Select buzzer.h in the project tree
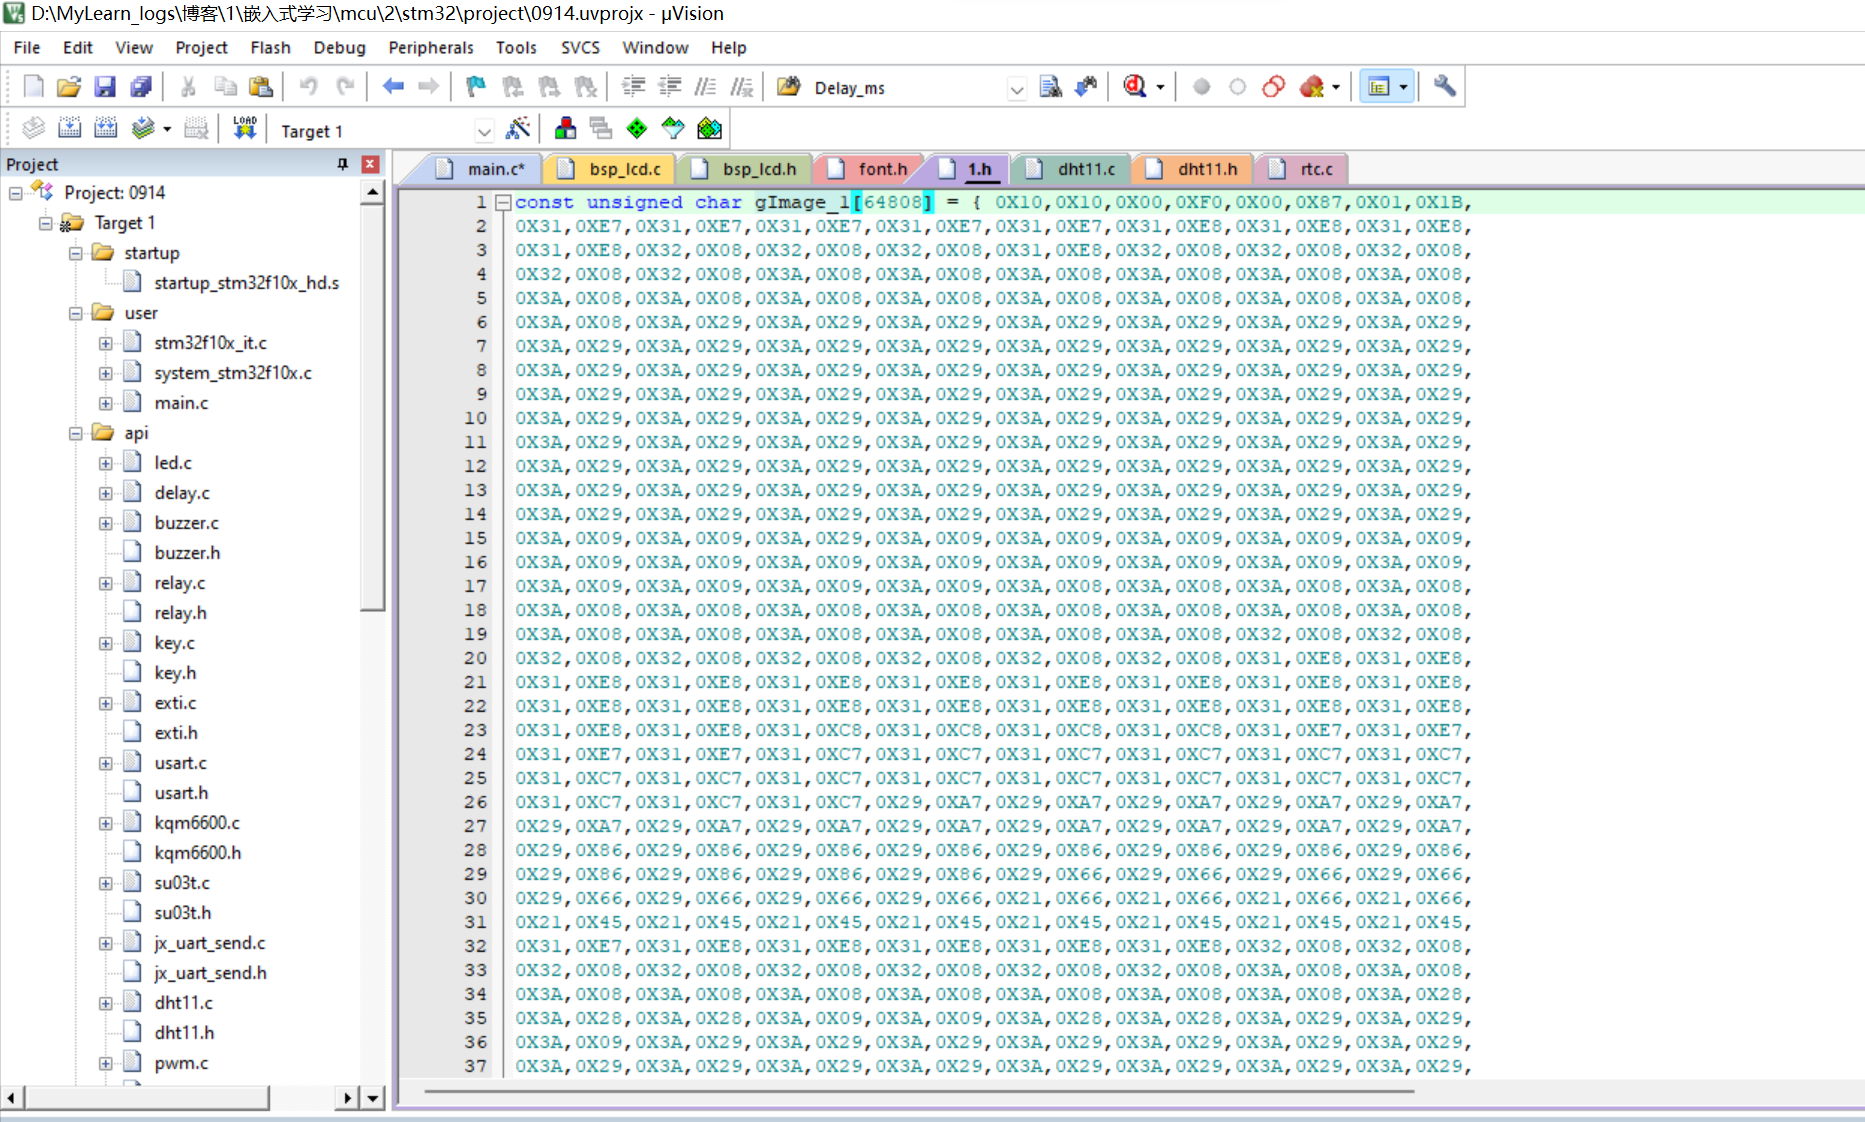 [187, 553]
